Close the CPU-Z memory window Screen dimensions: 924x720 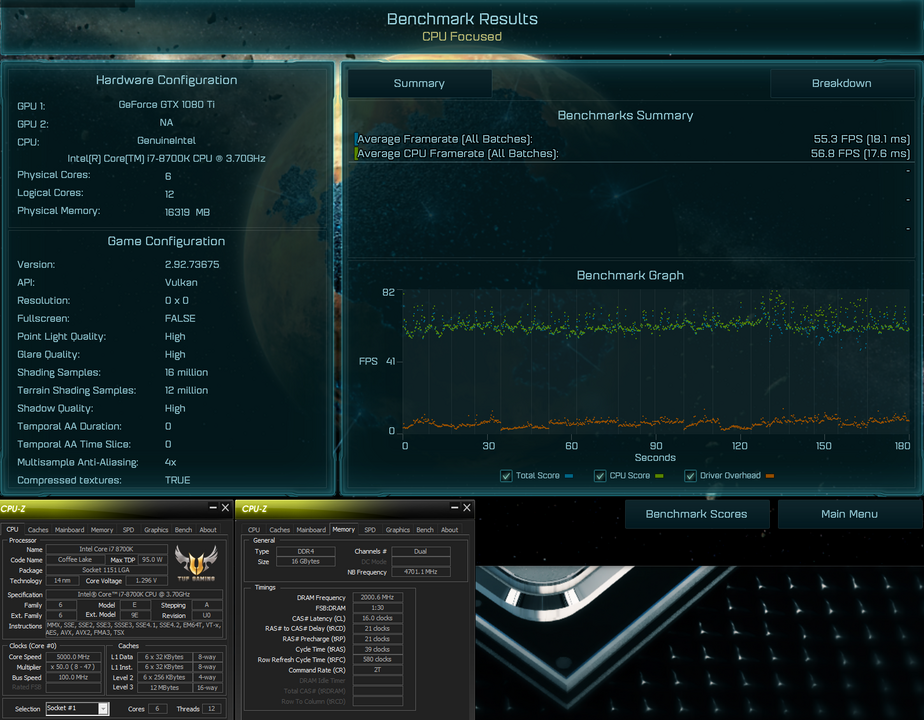pos(467,507)
